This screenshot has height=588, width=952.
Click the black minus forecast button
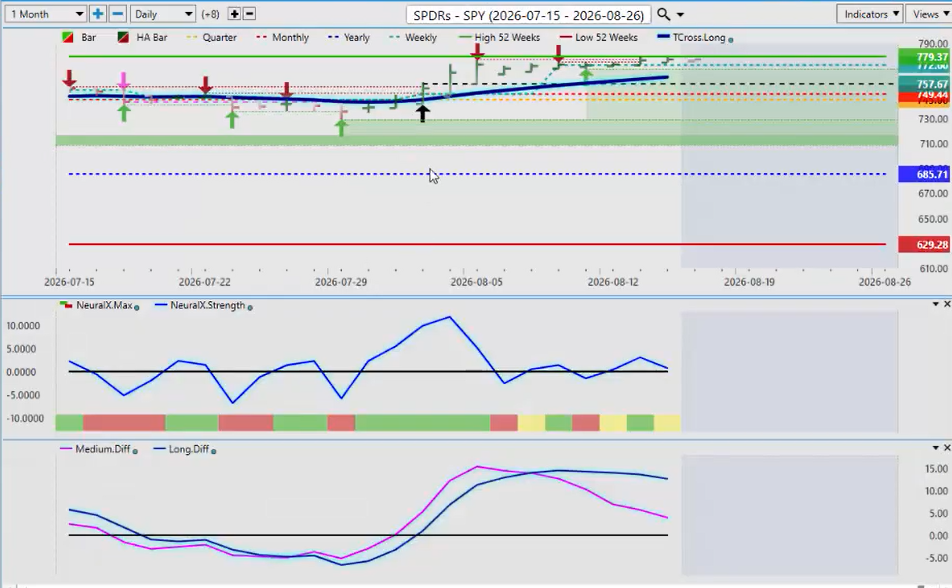[250, 14]
